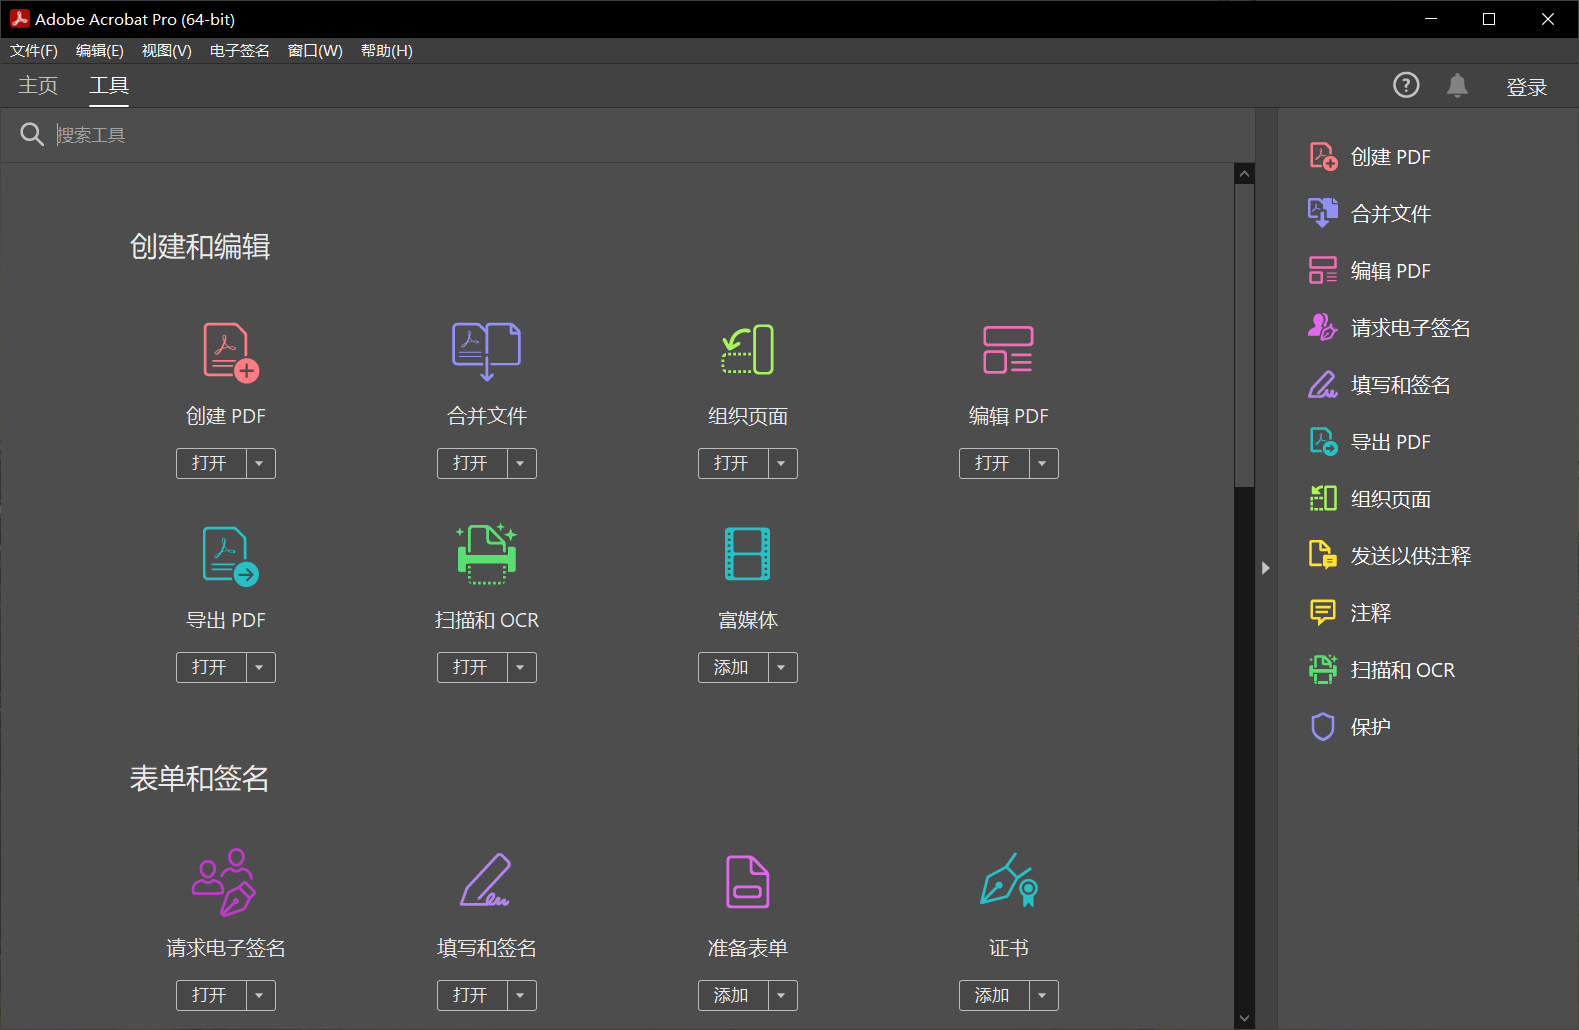Expand dropdown arrow beside 合并文件 打开 button
This screenshot has width=1579, height=1030.
(521, 464)
